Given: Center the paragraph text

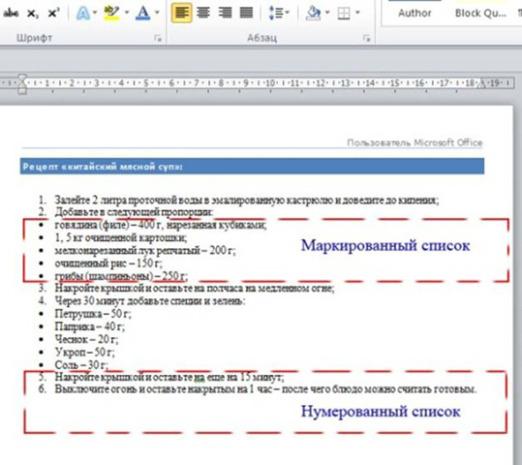Looking at the screenshot, I should point(203,13).
